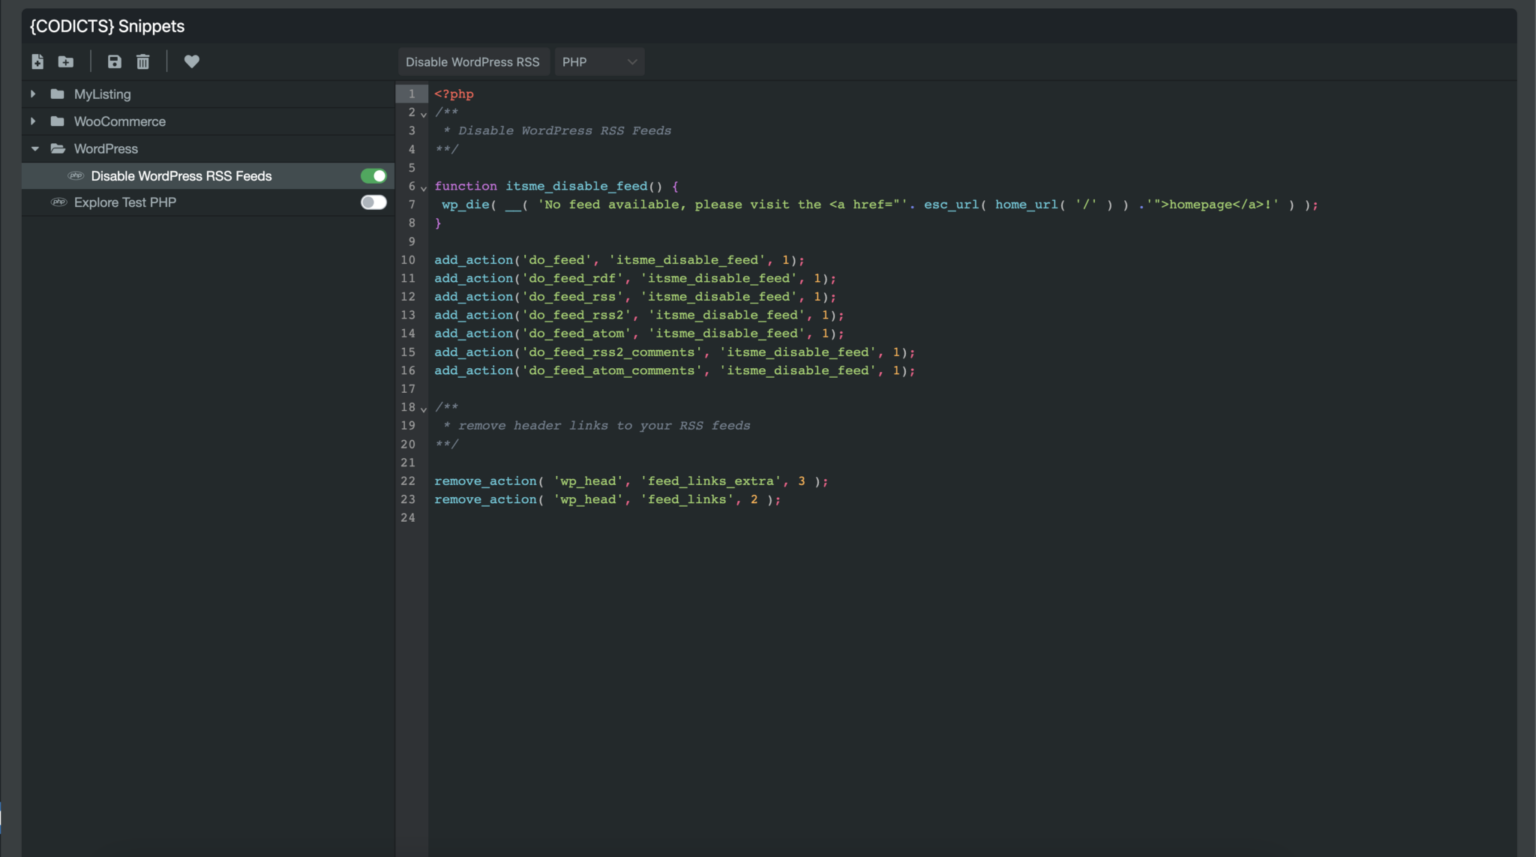Expand the MyListing folder arrow
1536x857 pixels.
[x=33, y=94]
